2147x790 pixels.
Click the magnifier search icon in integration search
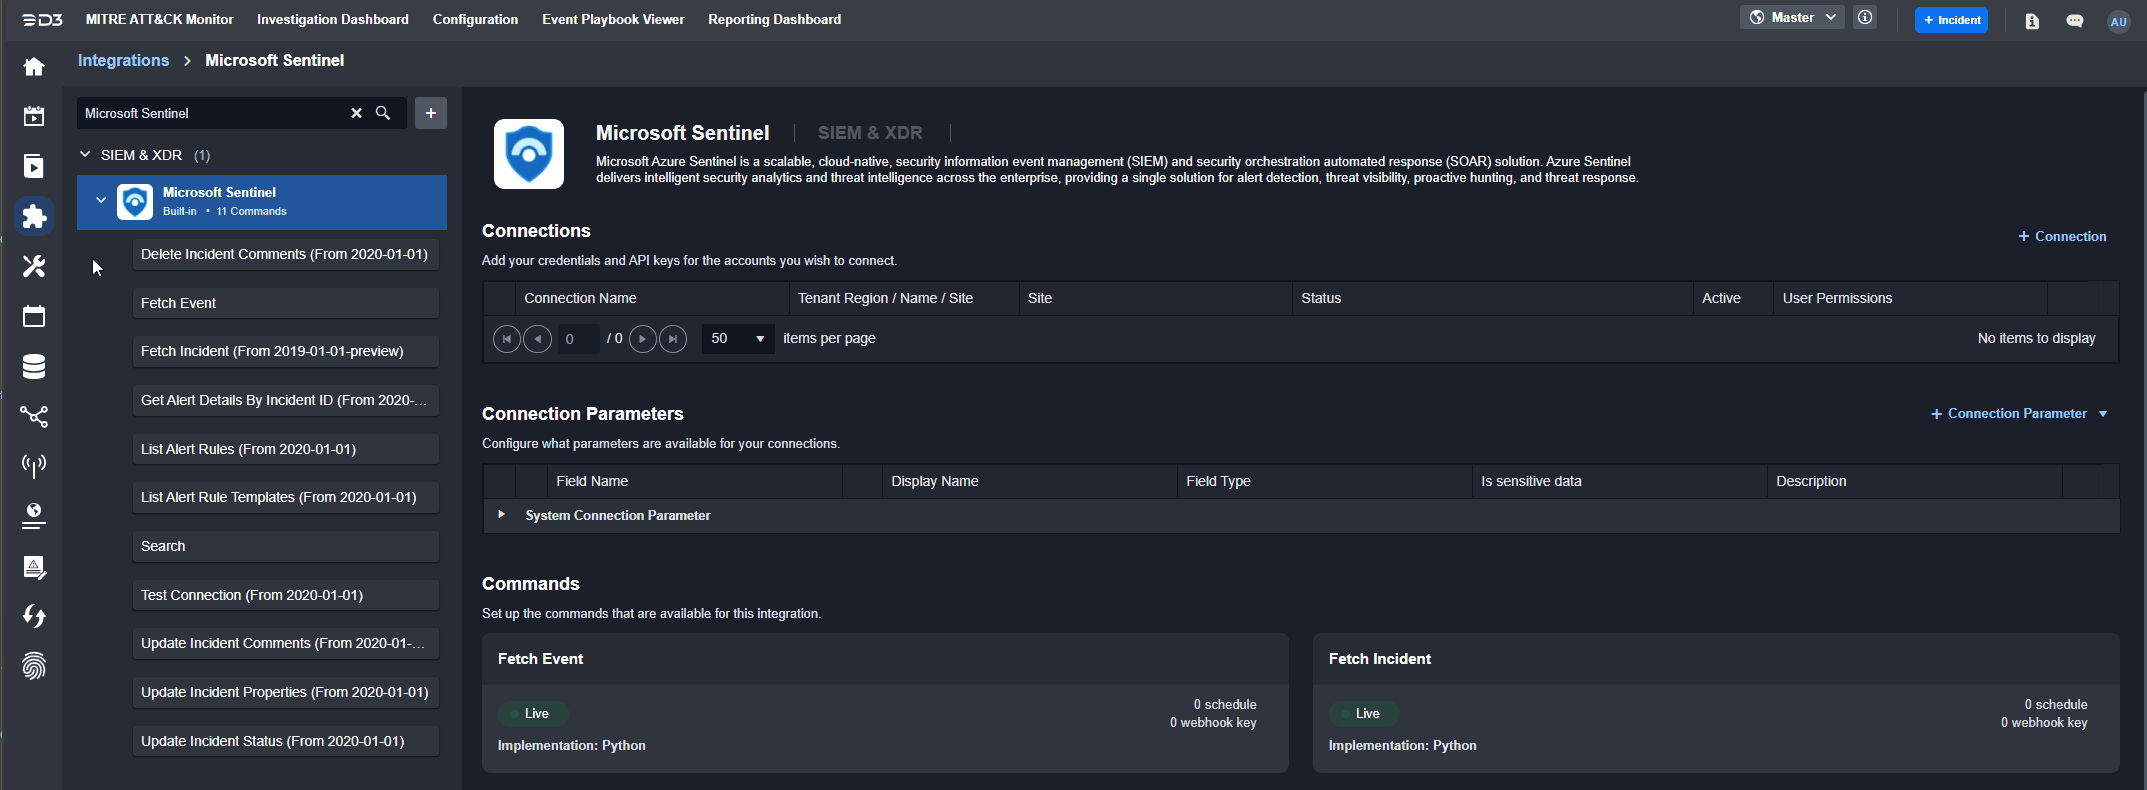tap(383, 113)
